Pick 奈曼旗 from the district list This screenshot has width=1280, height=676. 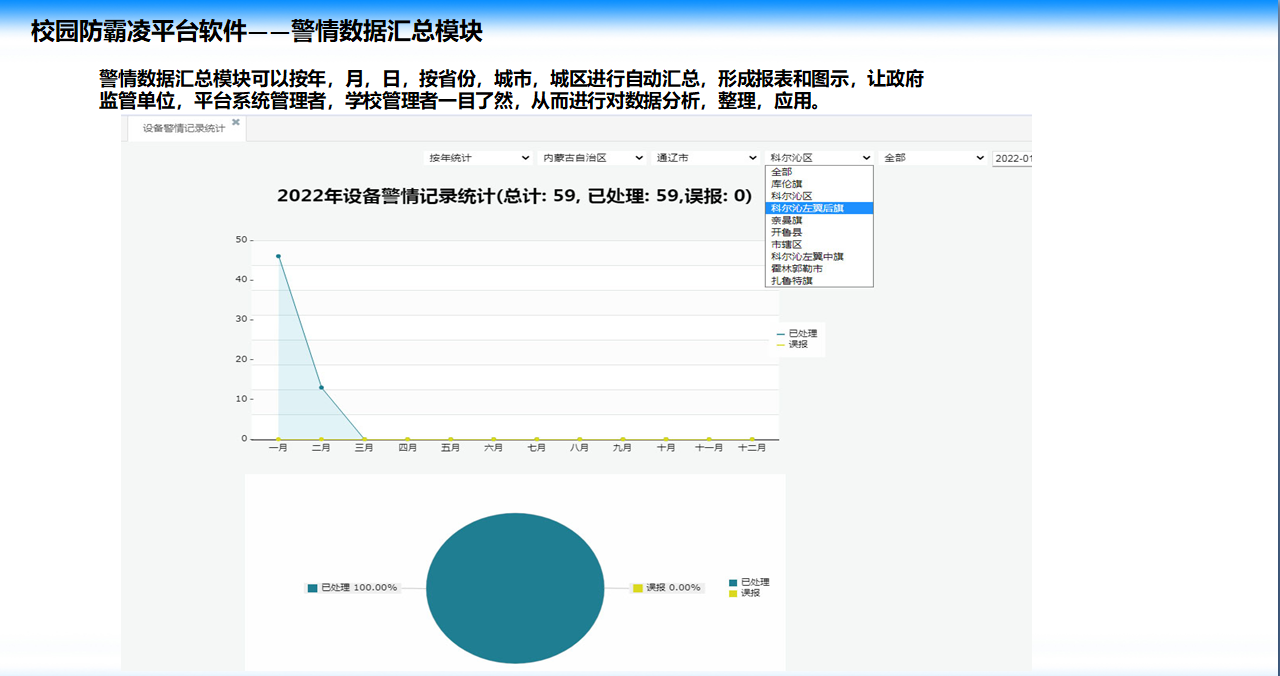pyautogui.click(x=787, y=220)
